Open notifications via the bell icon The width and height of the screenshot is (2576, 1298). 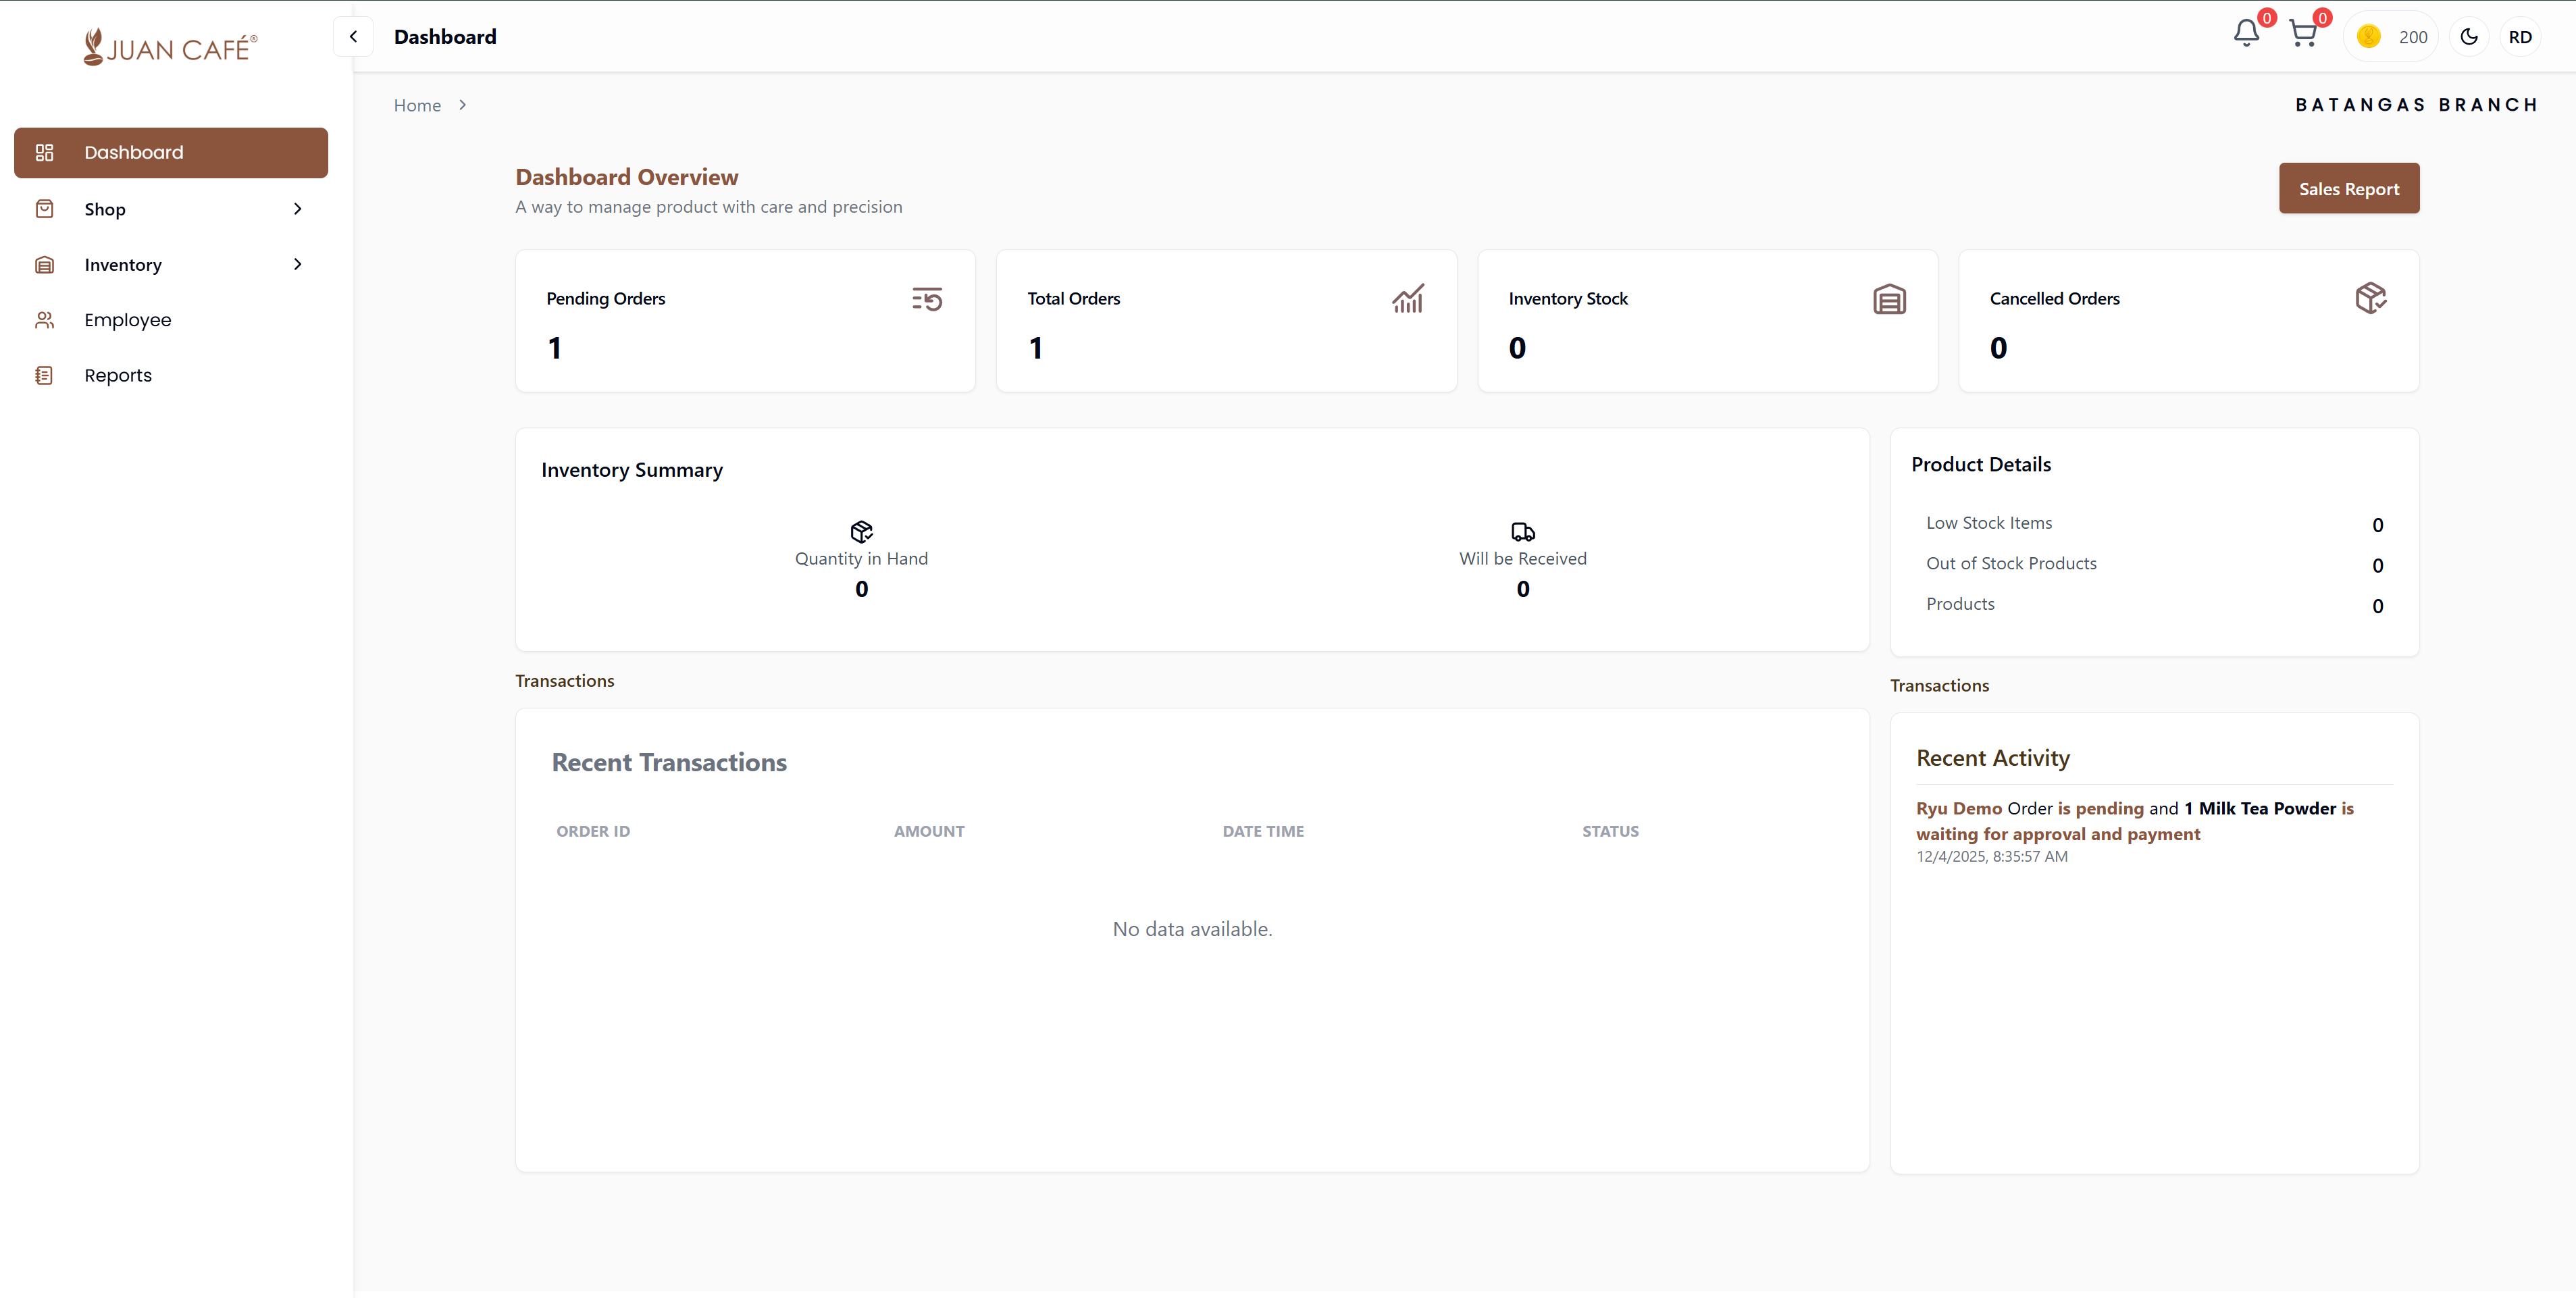pyautogui.click(x=2246, y=35)
